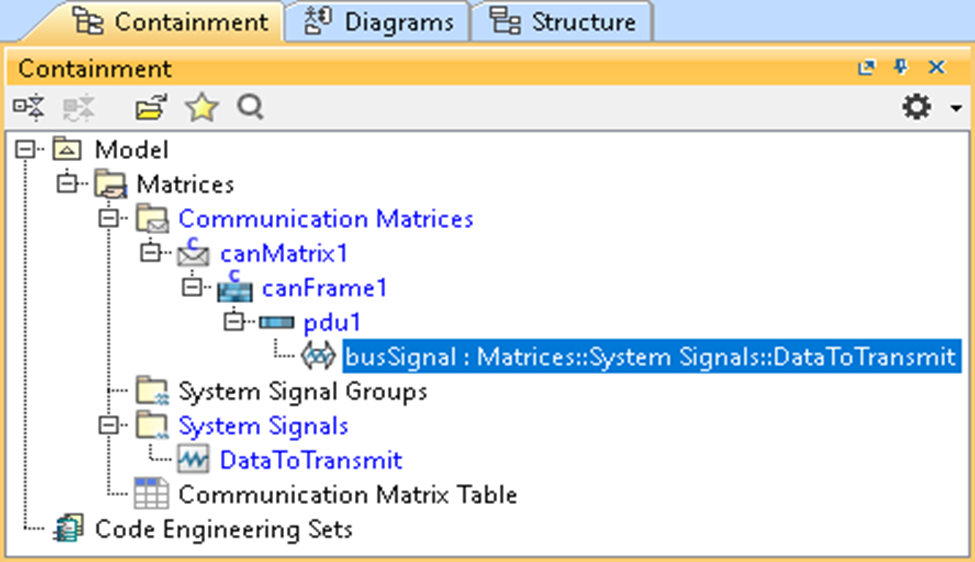
Task: Switch to the Diagrams tab
Action: pyautogui.click(x=379, y=22)
